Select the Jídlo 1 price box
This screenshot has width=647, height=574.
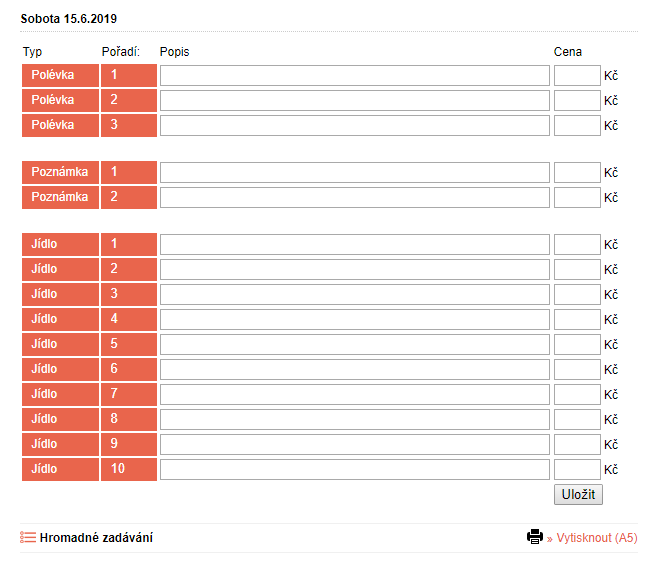(576, 245)
